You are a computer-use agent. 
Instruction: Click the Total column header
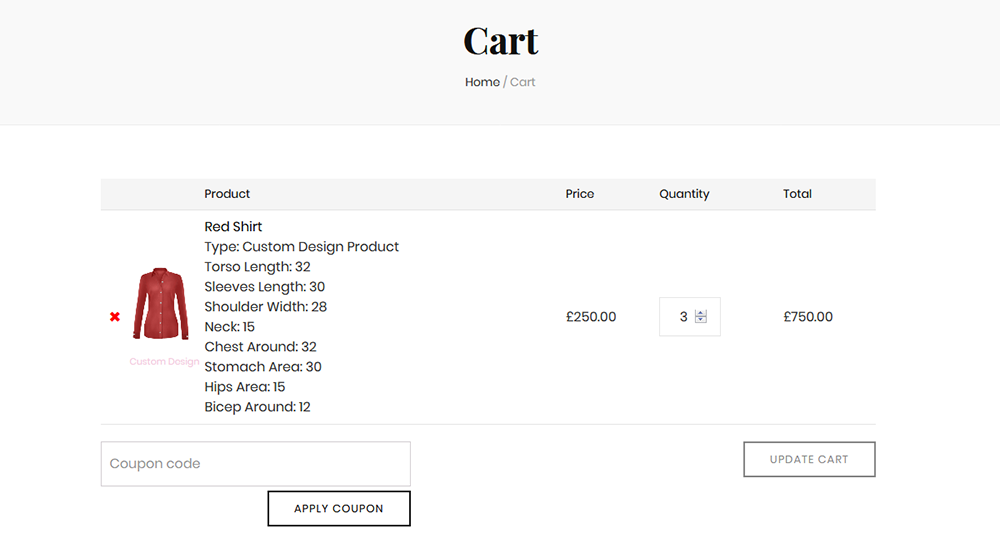797,194
